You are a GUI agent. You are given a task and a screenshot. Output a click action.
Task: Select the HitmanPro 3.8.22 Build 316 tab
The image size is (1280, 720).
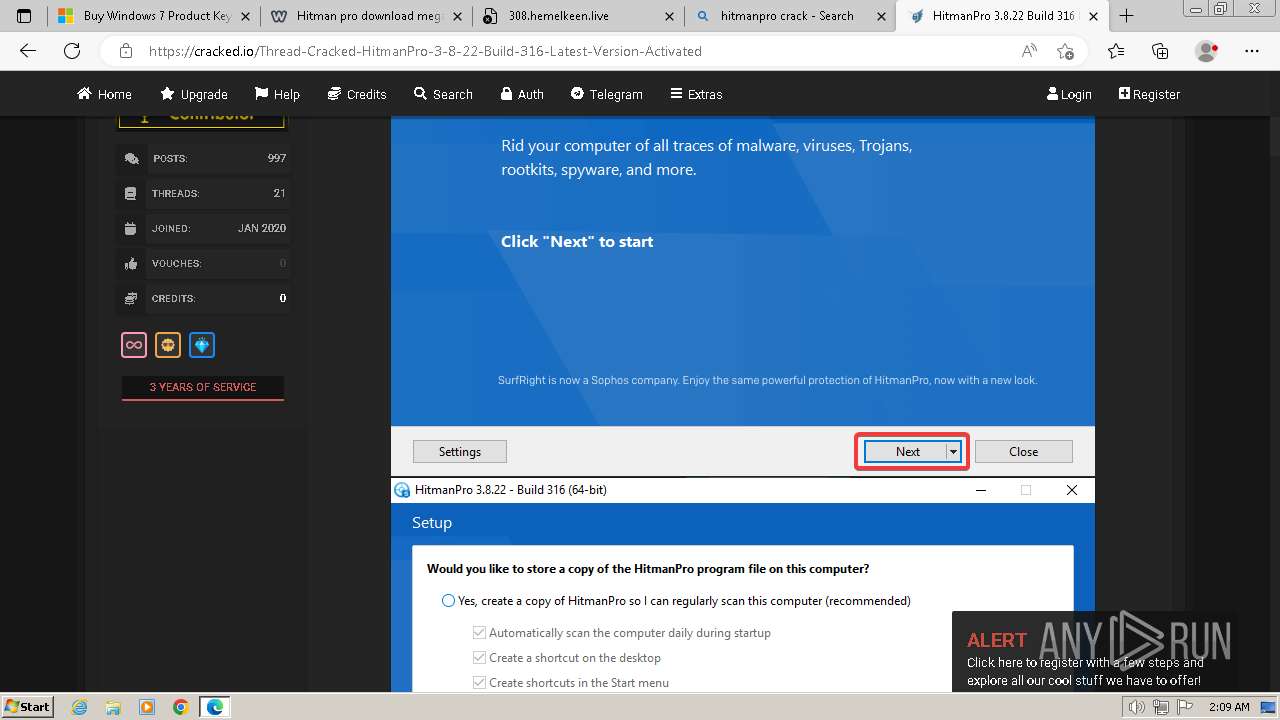1003,16
